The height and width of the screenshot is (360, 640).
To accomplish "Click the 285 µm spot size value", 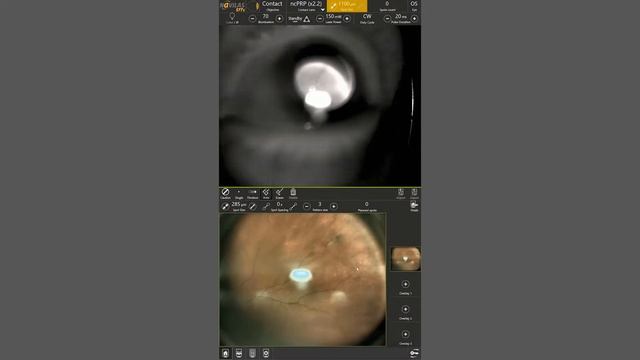I will point(239,204).
